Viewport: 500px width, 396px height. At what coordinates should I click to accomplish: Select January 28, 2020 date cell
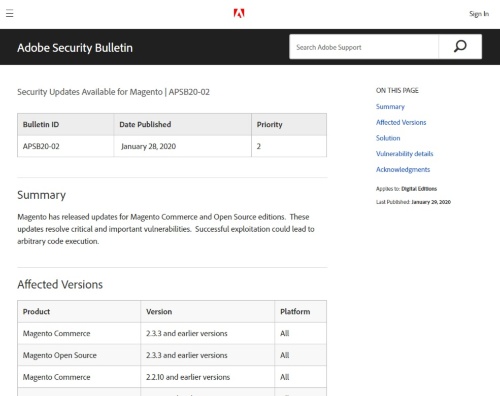[x=183, y=146]
